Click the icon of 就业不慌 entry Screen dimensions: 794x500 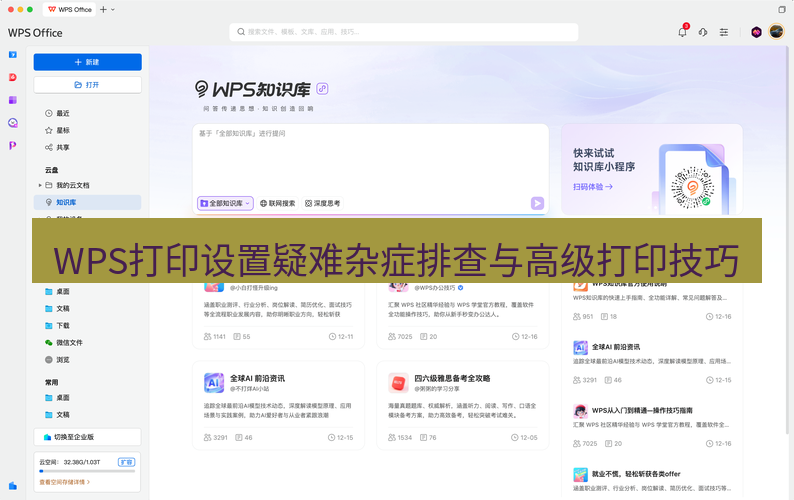580,475
